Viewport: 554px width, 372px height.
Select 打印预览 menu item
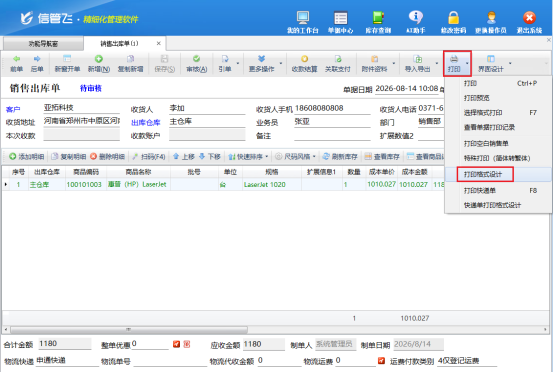[498, 98]
